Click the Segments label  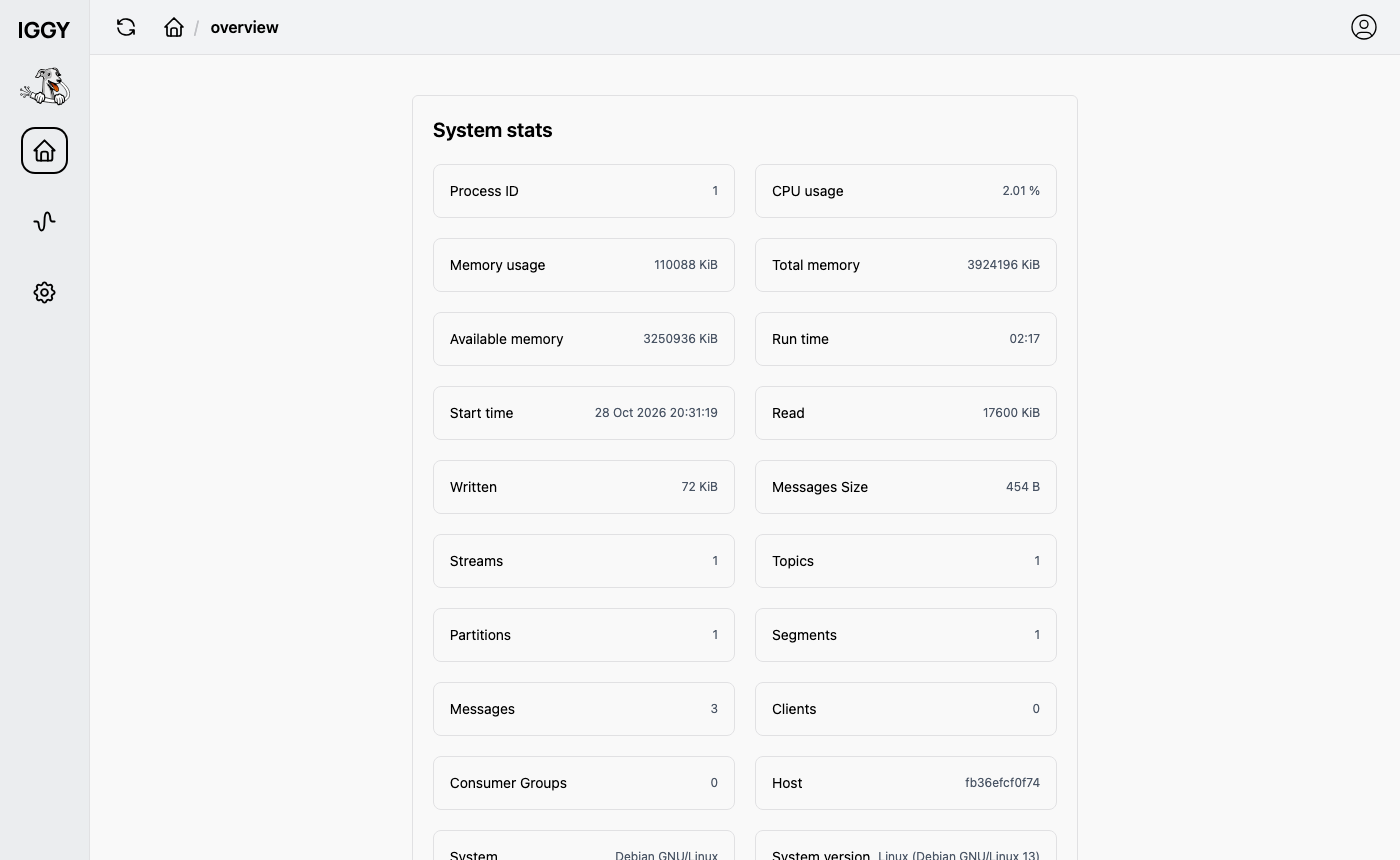click(804, 635)
